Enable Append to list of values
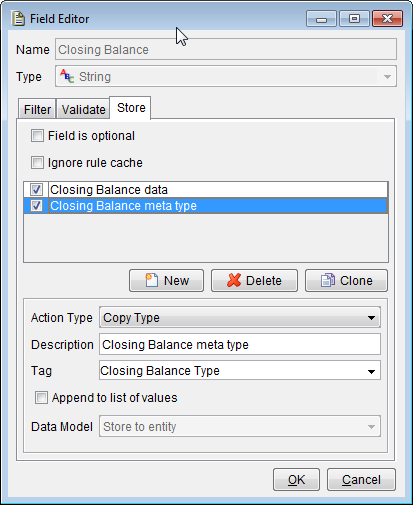413x505 pixels. pyautogui.click(x=41, y=398)
